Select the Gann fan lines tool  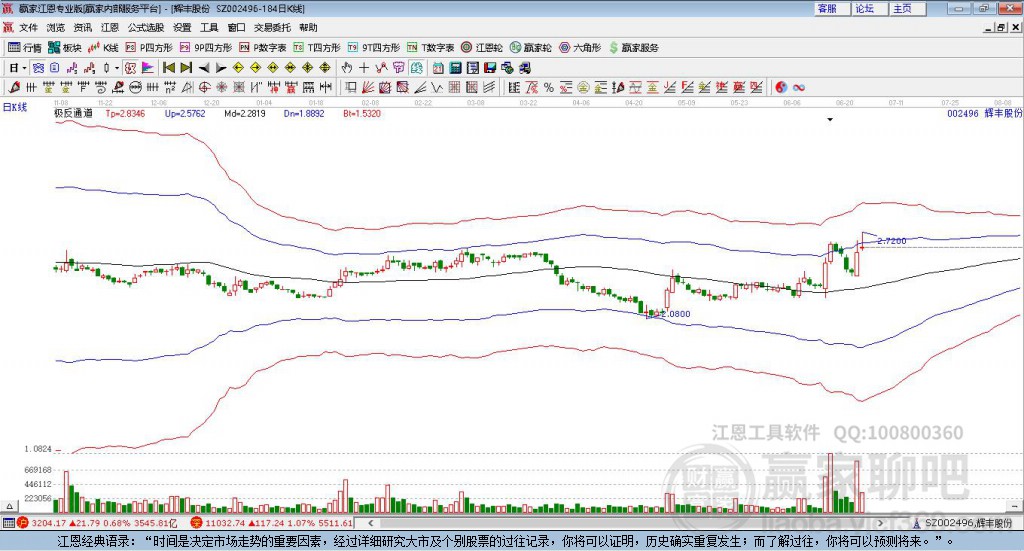coord(367,87)
